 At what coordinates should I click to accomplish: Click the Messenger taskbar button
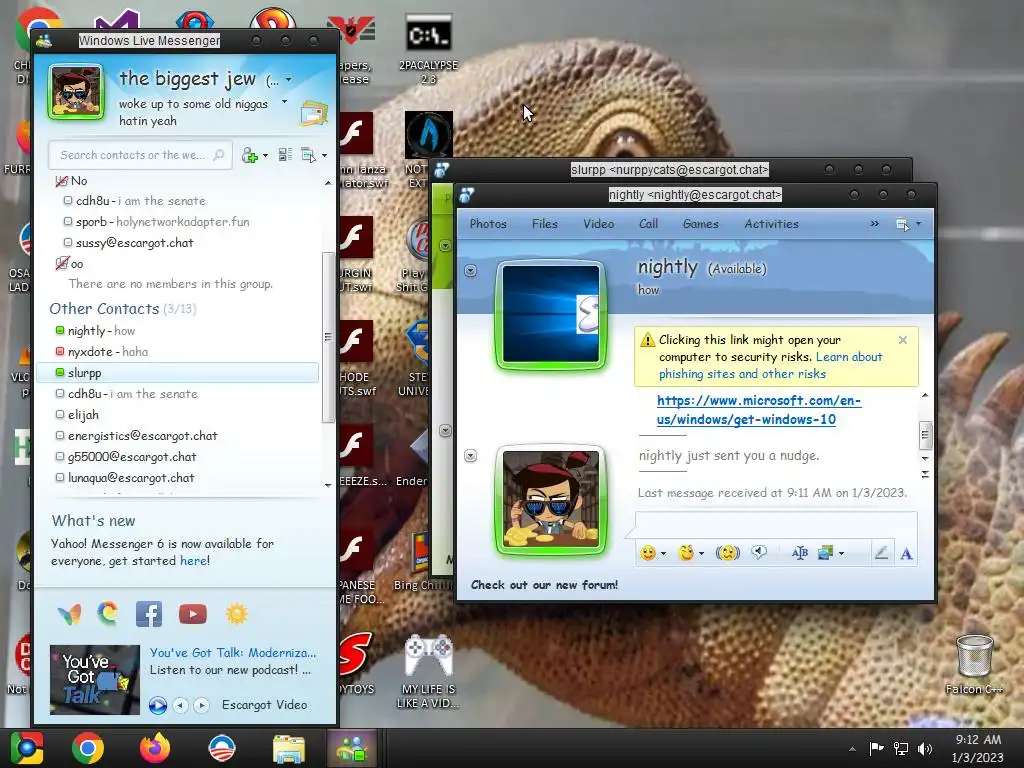click(351, 748)
